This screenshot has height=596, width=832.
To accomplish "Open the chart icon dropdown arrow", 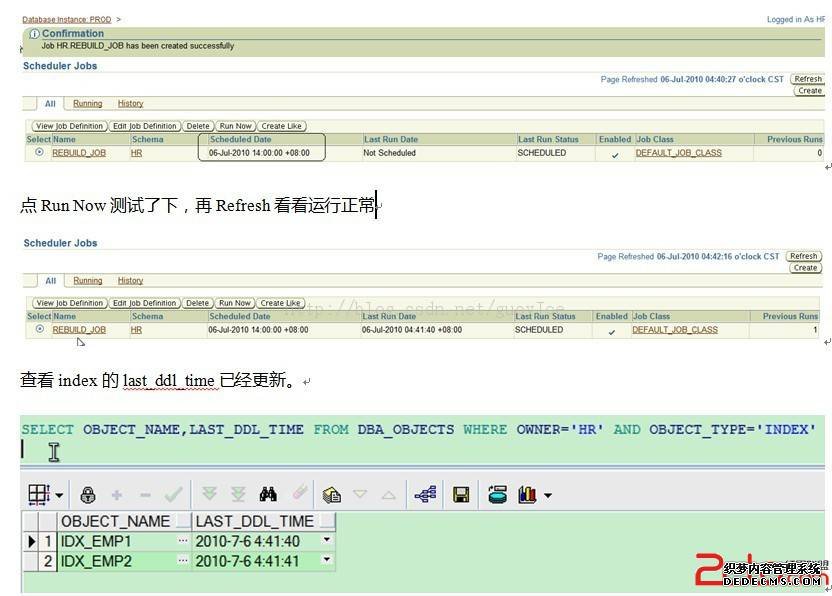I will point(547,496).
